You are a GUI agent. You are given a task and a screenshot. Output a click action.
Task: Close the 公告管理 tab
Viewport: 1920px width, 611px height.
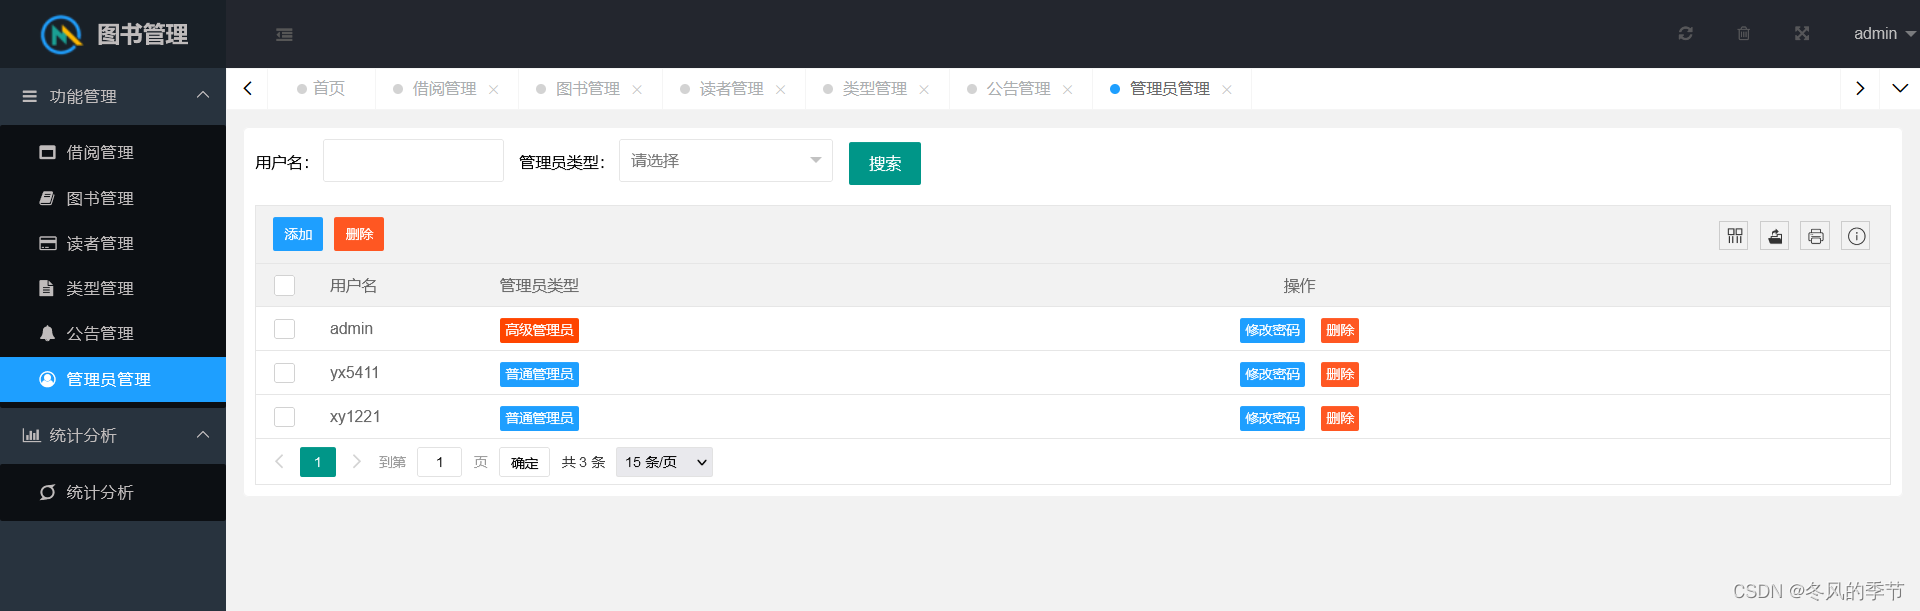(x=1067, y=89)
